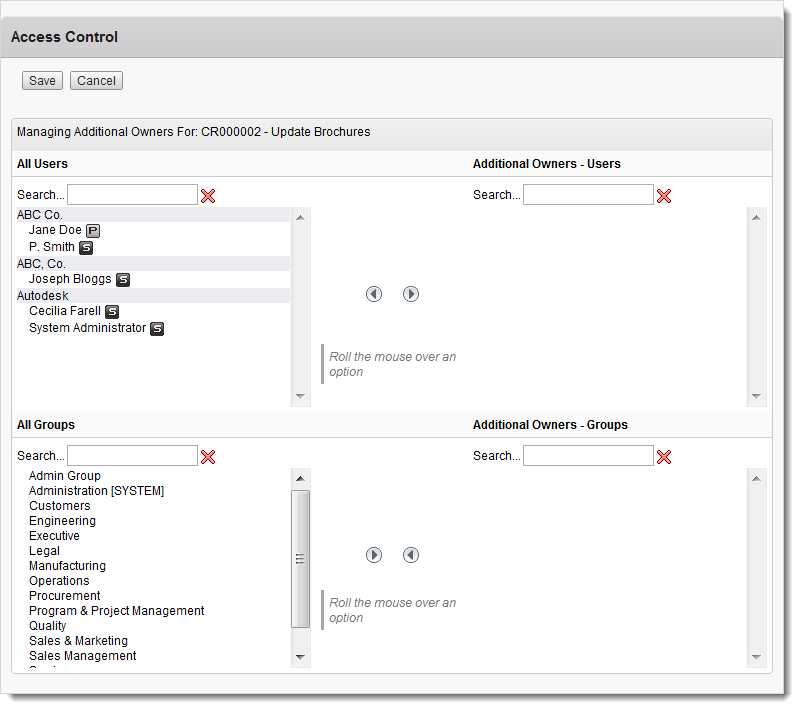The height and width of the screenshot is (709, 799).
Task: Select the Autodesk company header
Action: coord(153,296)
